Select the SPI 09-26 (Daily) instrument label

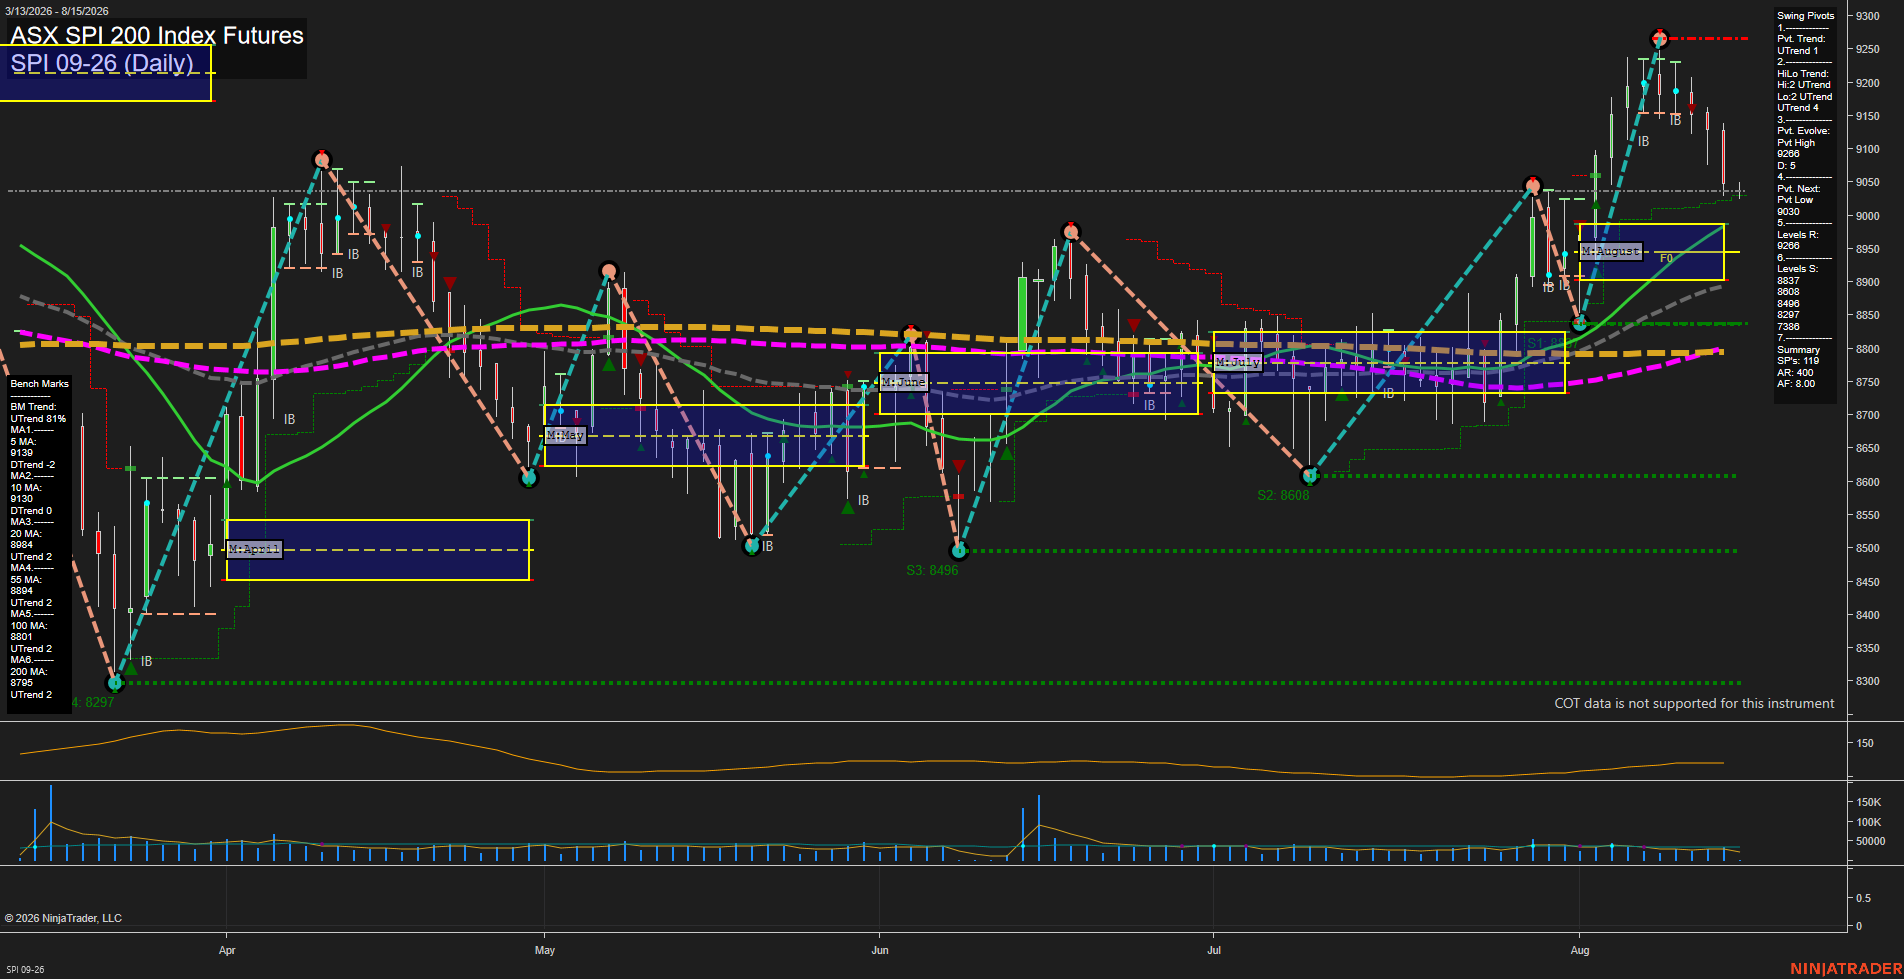click(x=102, y=64)
